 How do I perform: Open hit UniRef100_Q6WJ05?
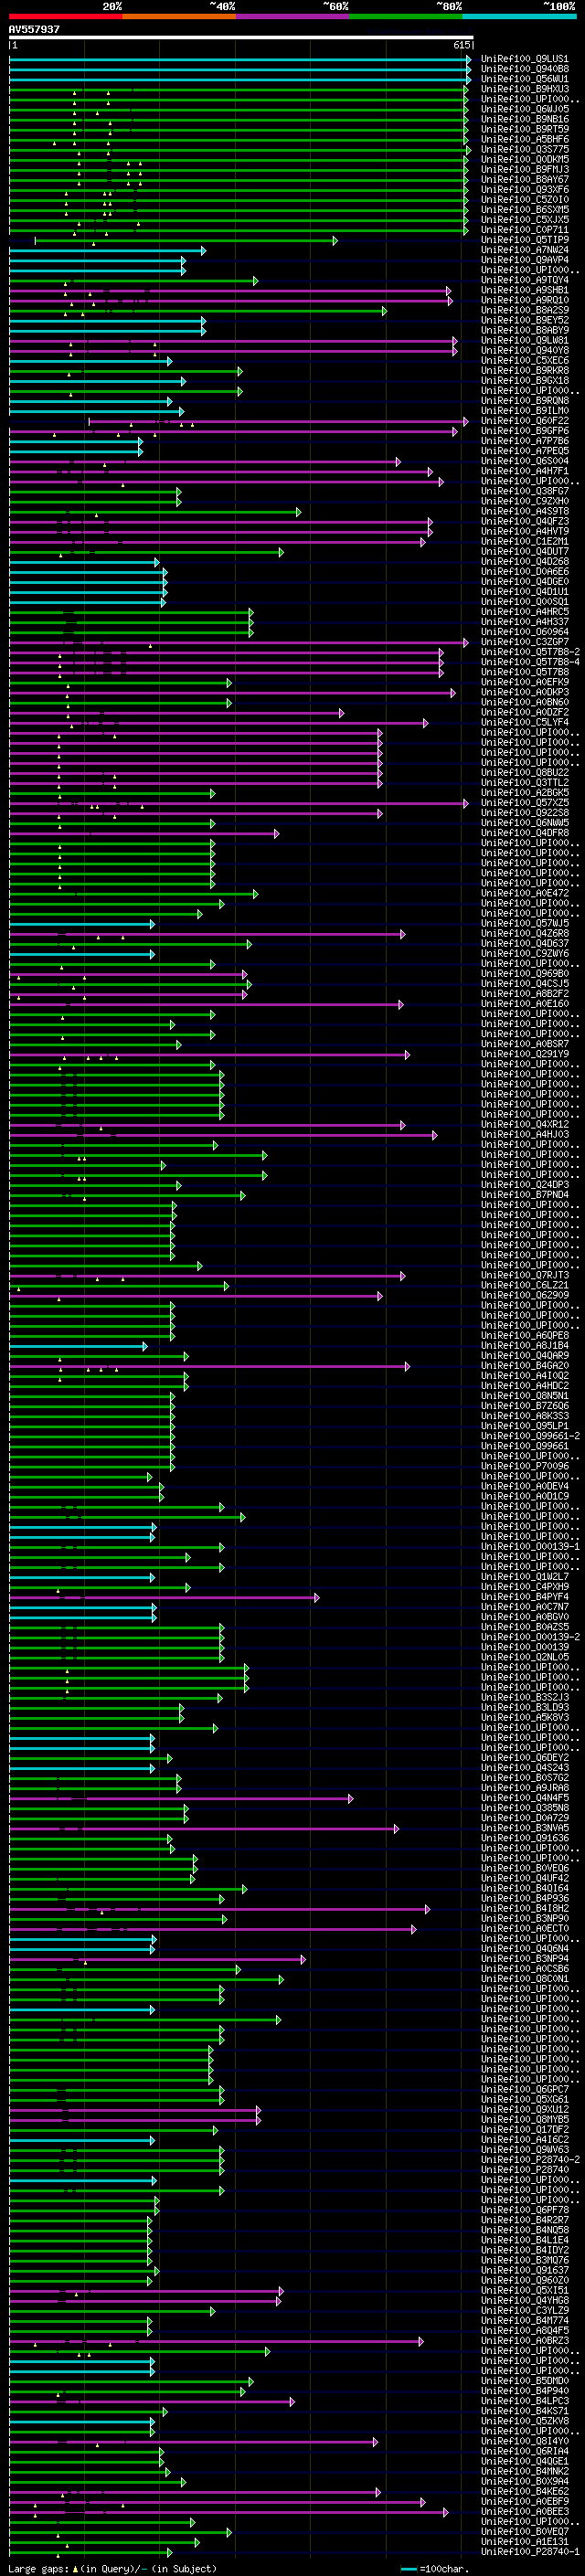click(525, 109)
